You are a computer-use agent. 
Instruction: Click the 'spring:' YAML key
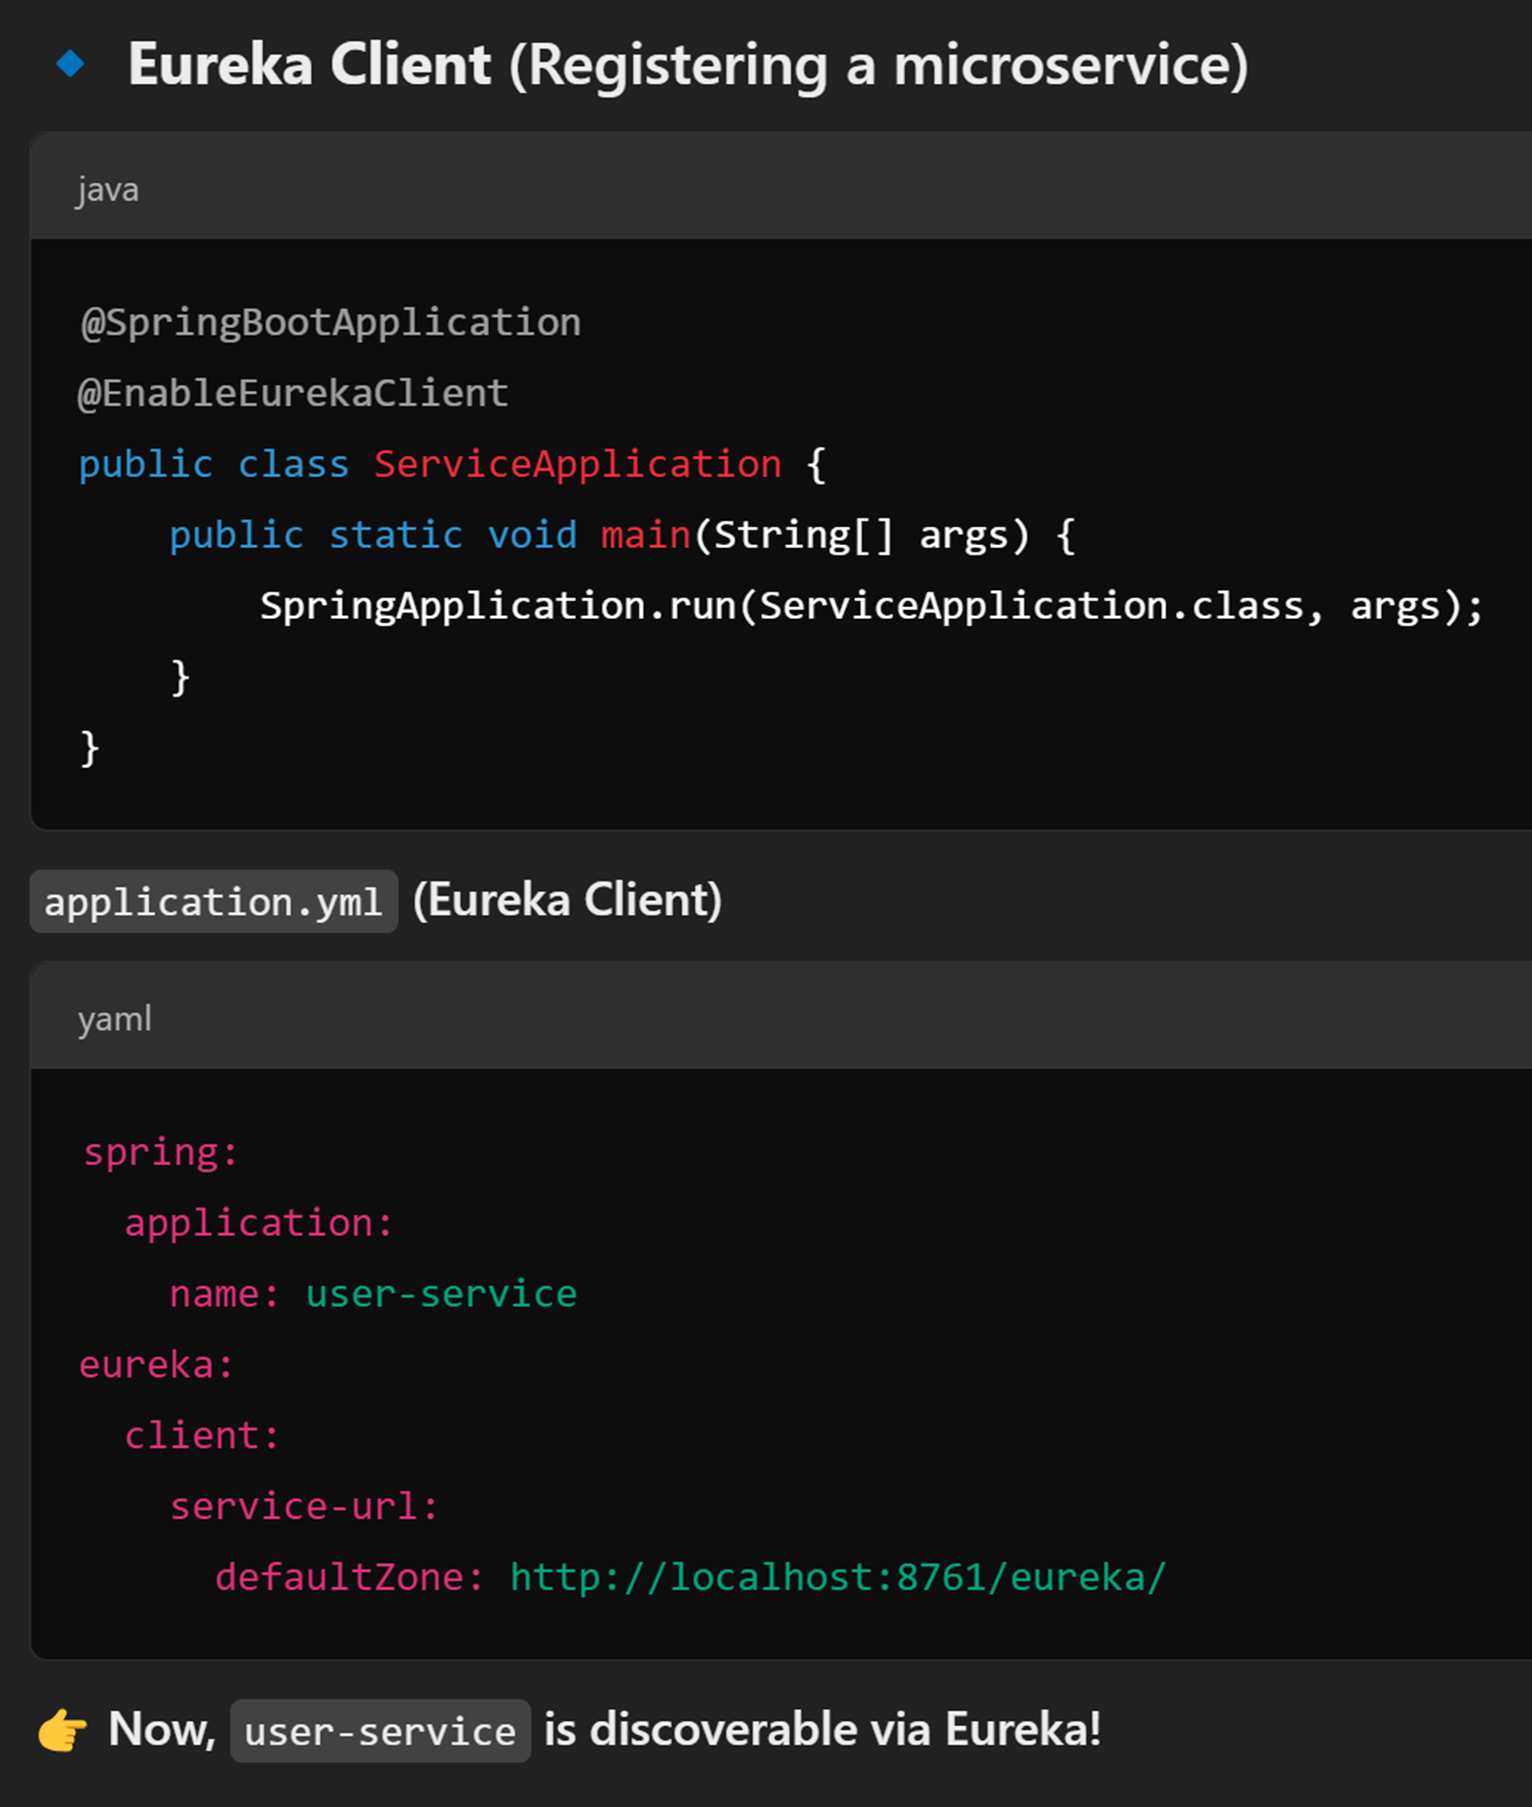pyautogui.click(x=161, y=1152)
